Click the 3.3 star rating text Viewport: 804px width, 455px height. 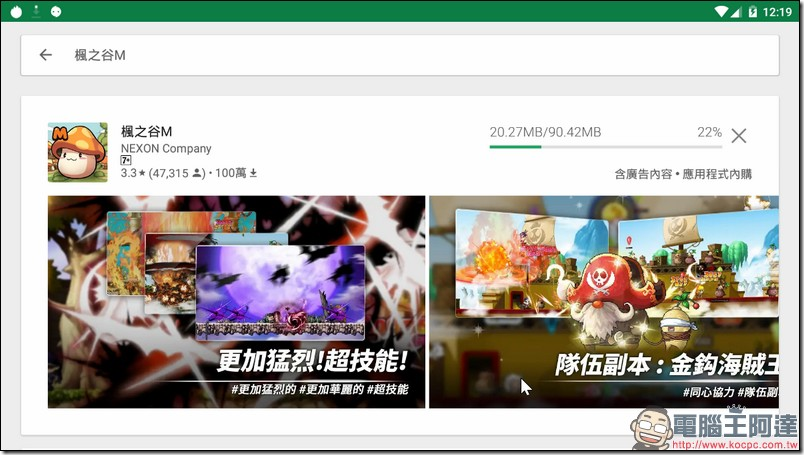coord(133,173)
